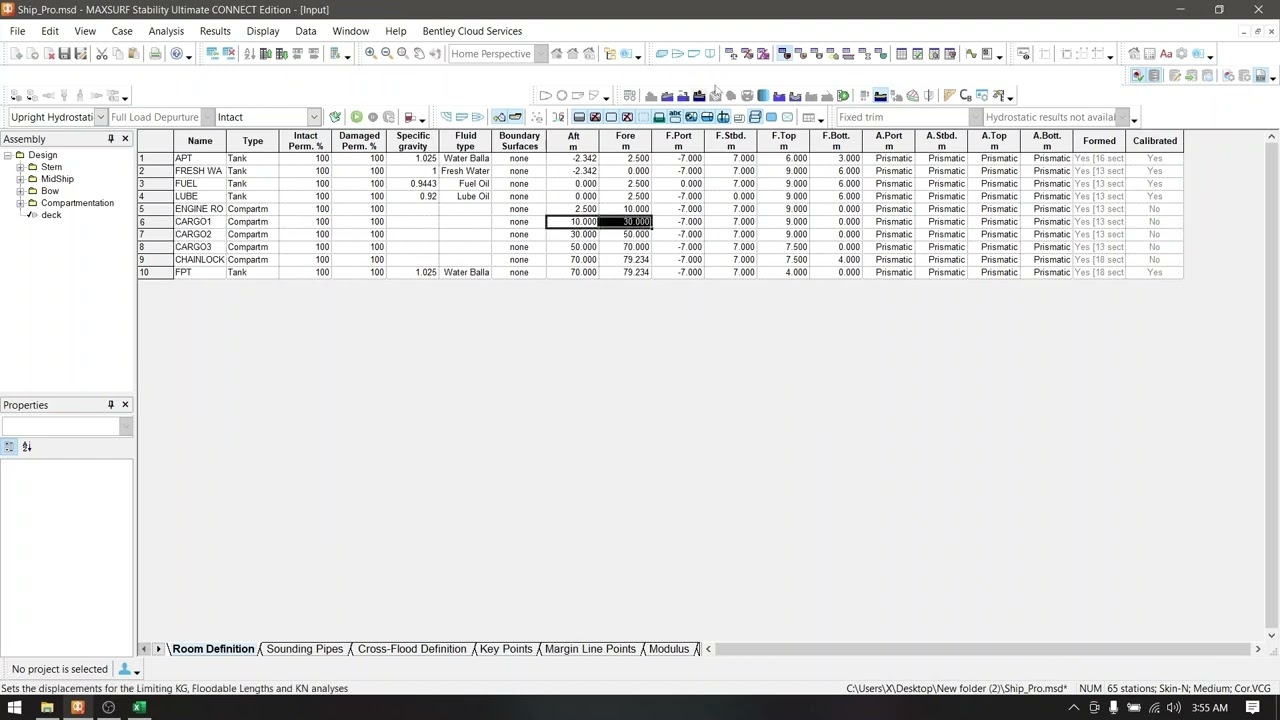Click the New file icon
This screenshot has width=1280, height=720.
(16, 54)
